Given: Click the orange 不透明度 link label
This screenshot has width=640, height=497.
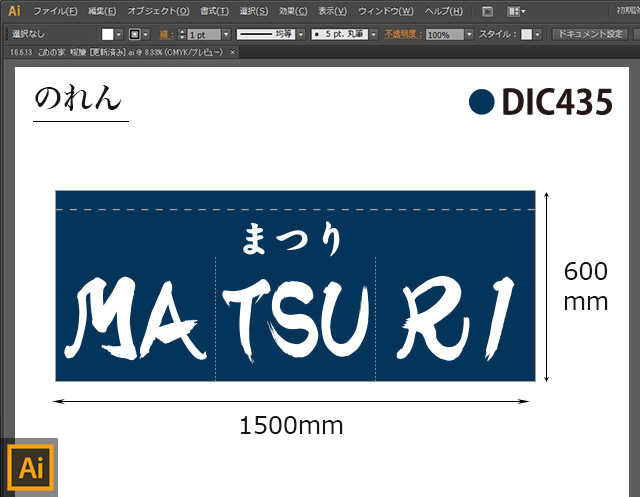Looking at the screenshot, I should 403,34.
